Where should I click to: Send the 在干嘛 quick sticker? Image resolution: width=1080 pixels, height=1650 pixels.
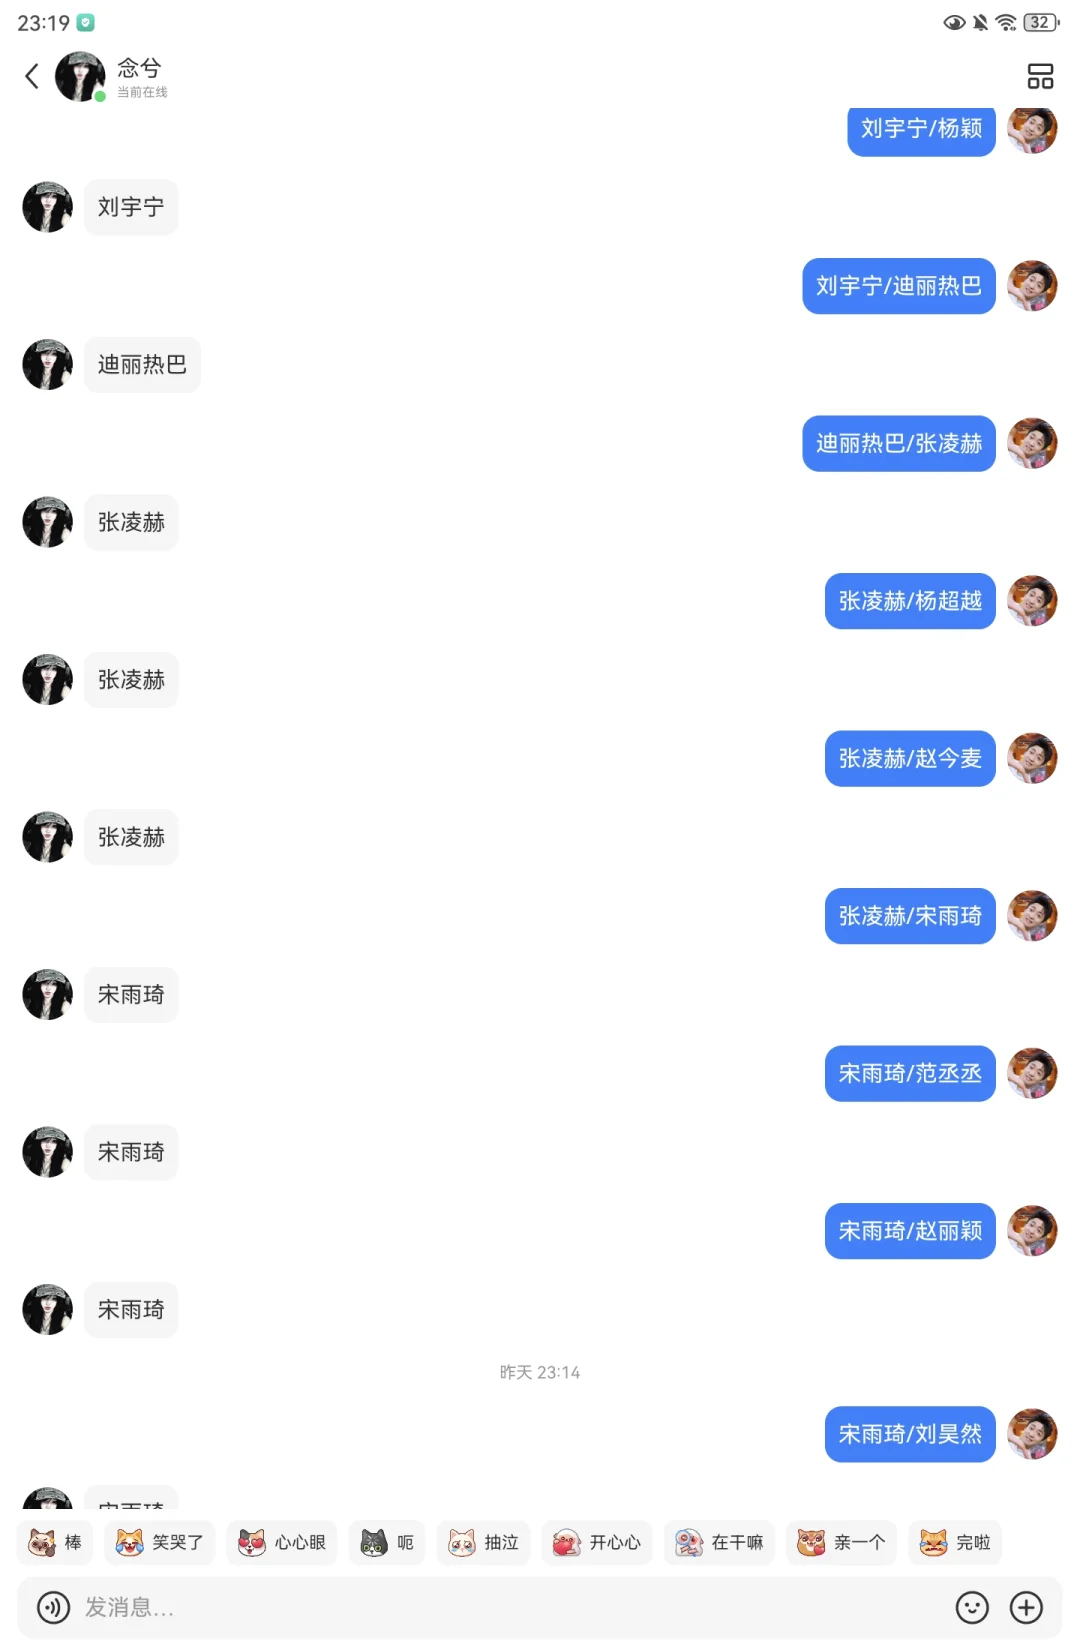coord(719,1542)
